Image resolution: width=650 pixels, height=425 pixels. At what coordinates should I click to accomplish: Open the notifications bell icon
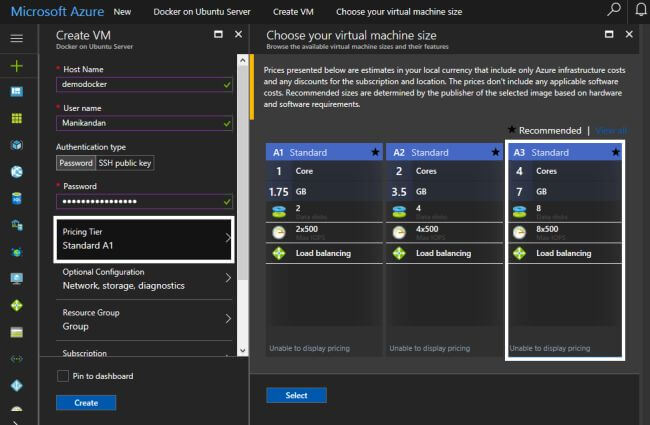[640, 11]
